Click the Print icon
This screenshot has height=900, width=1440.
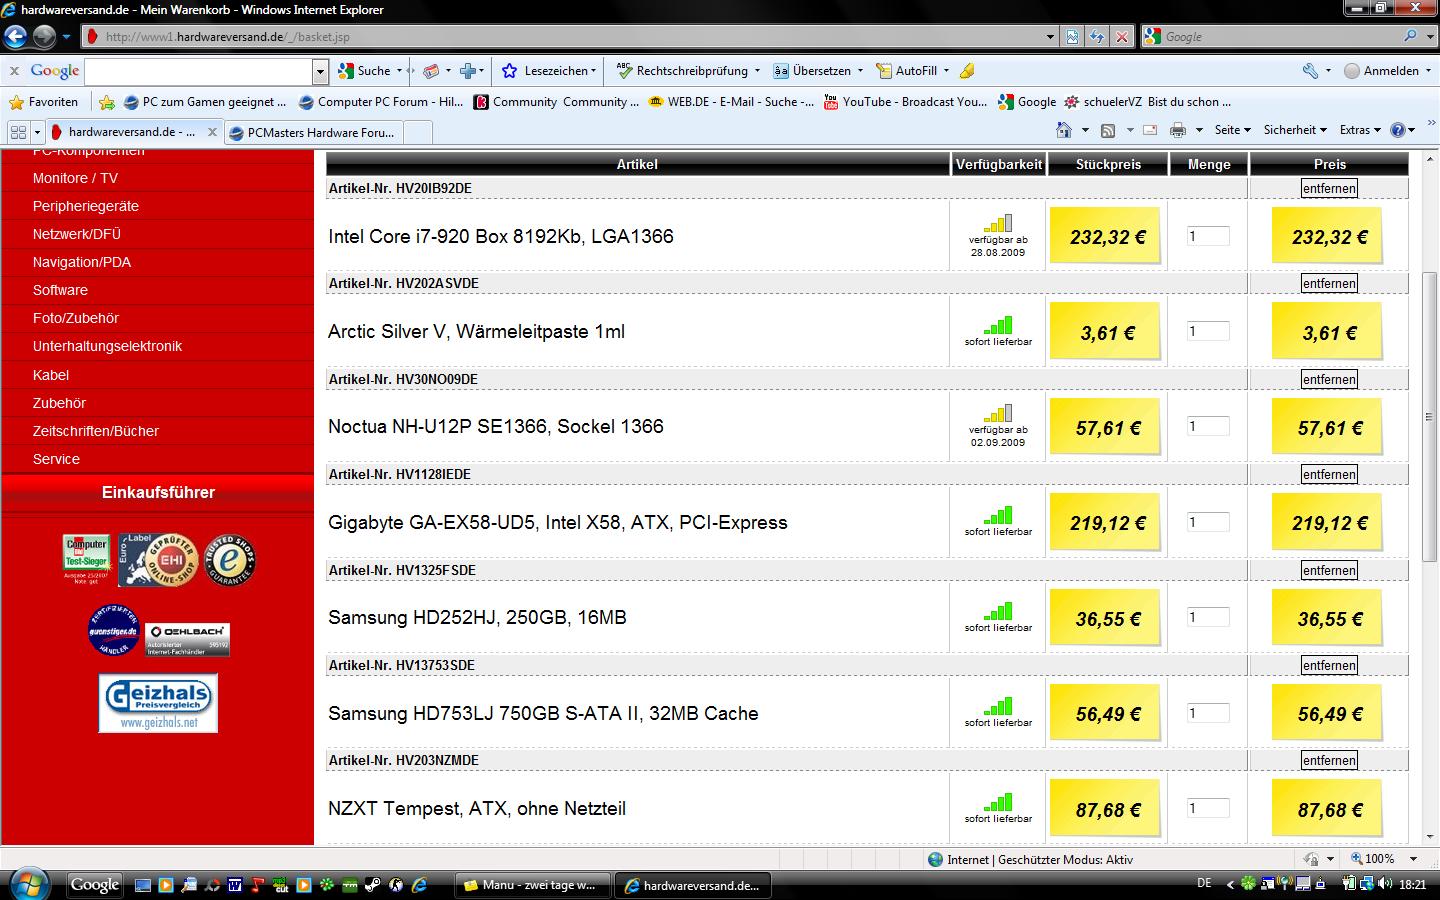click(1178, 130)
